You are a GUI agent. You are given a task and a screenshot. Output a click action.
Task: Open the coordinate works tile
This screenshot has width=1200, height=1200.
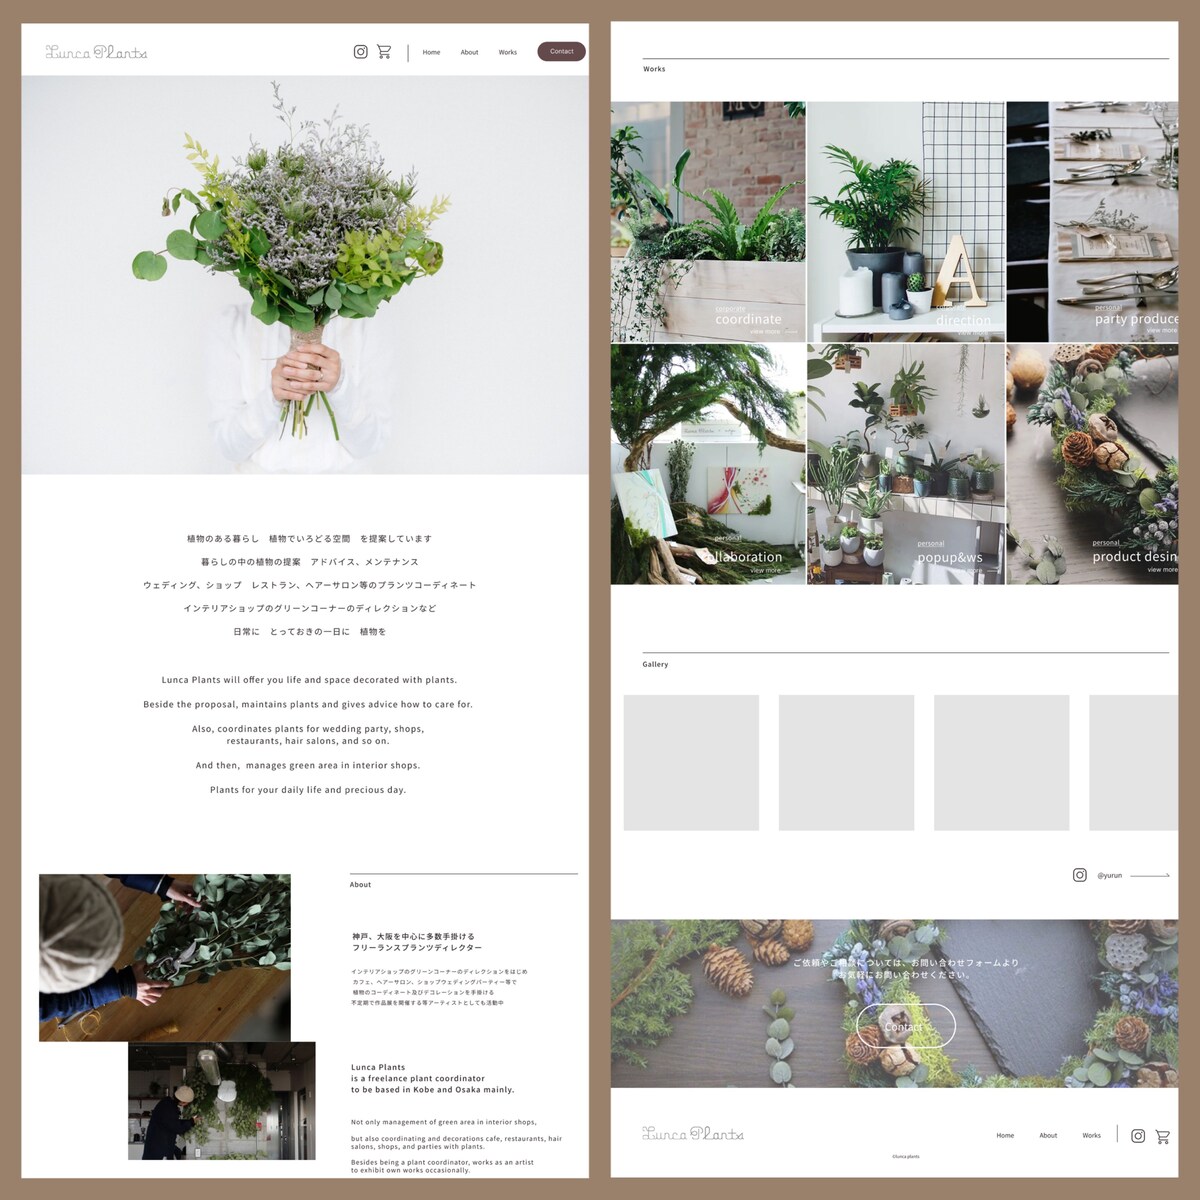coord(708,221)
